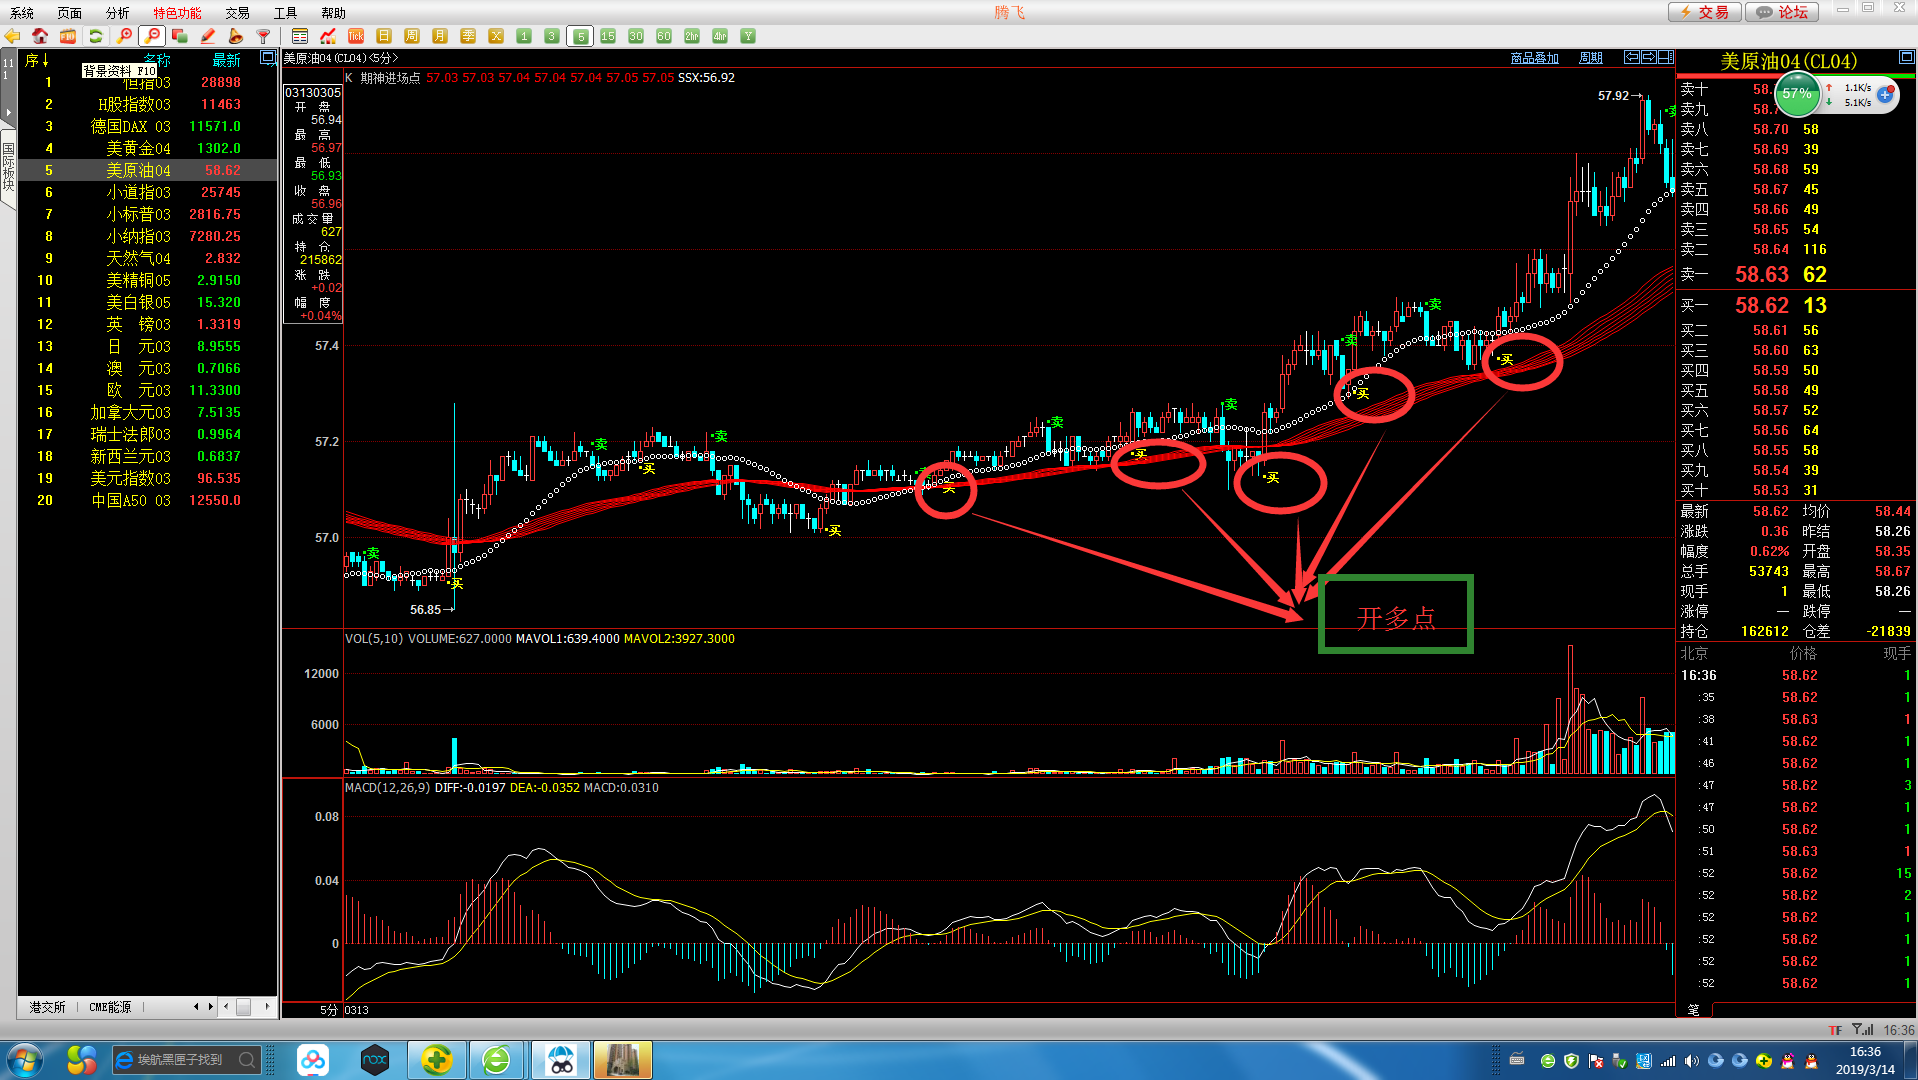
Task: Select the 3-minute period button
Action: 552,36
